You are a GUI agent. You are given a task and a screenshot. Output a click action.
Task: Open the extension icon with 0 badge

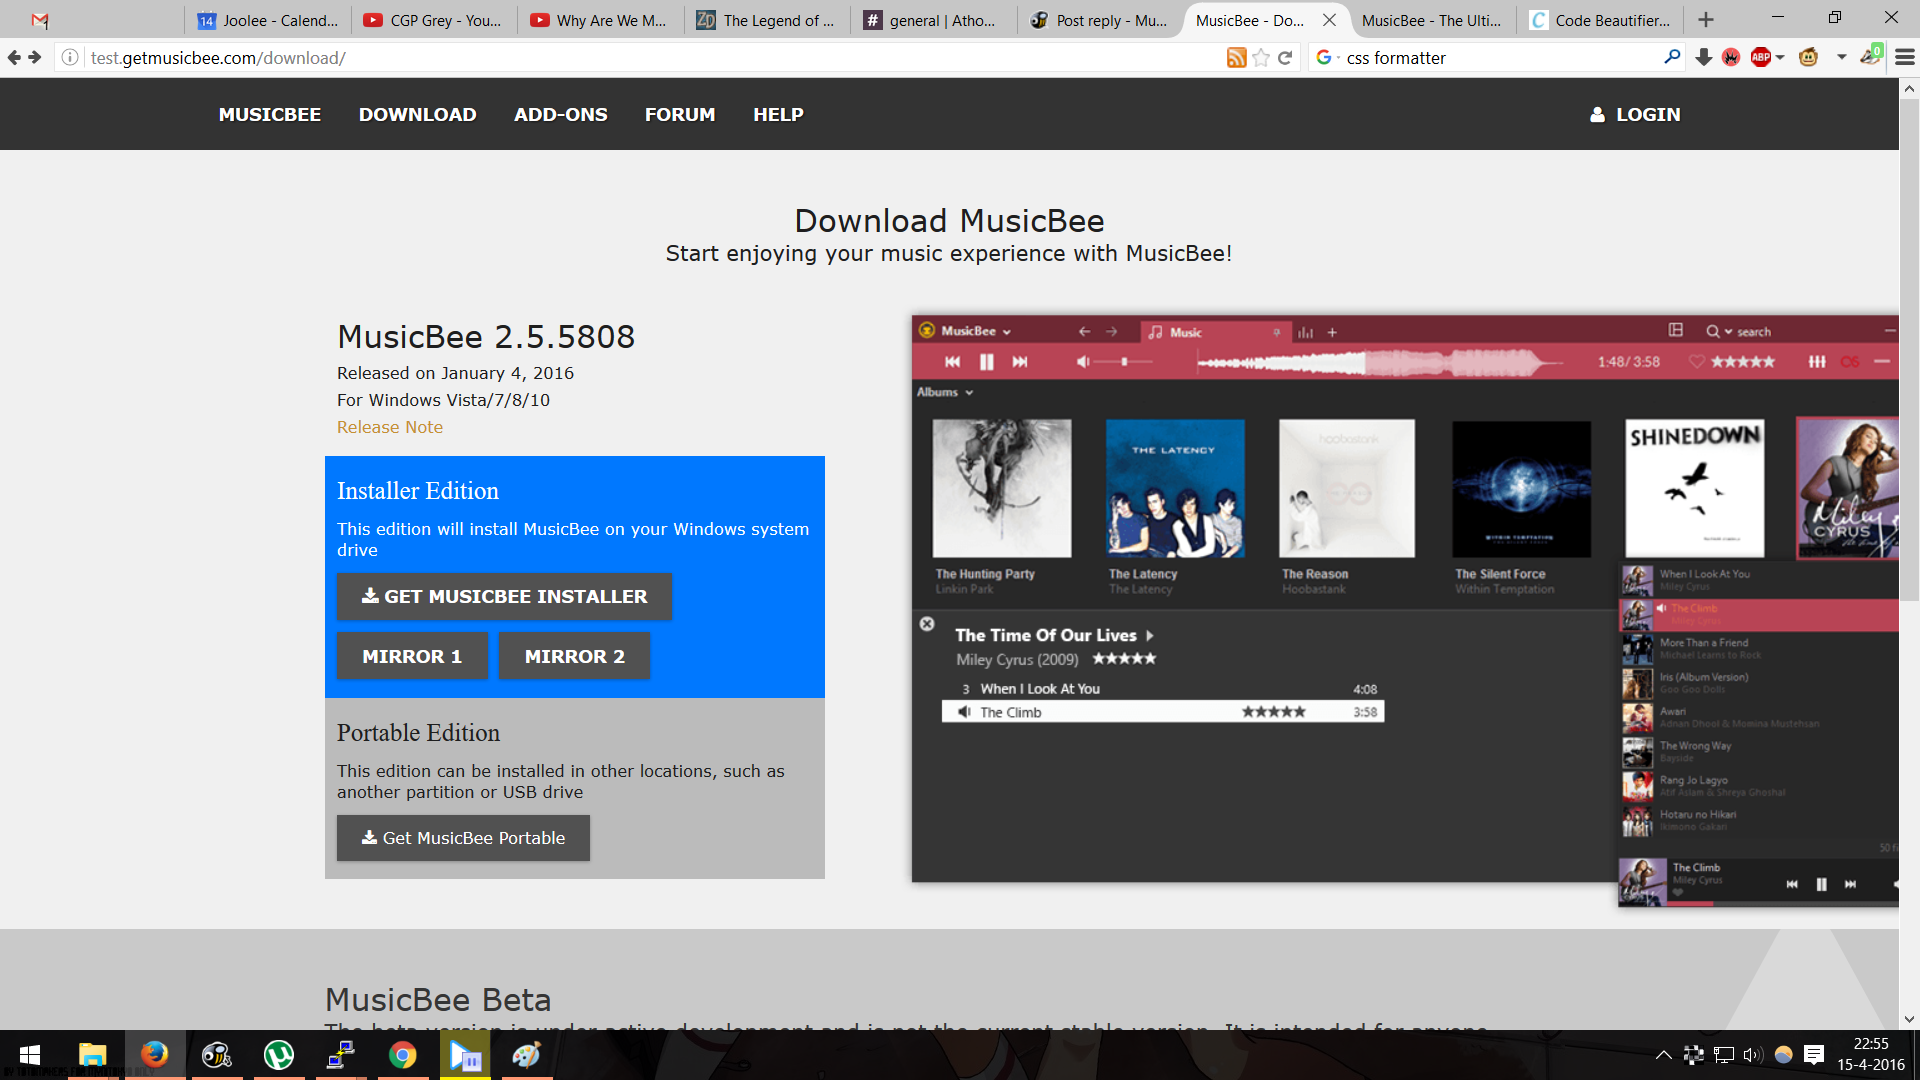[x=1871, y=56]
